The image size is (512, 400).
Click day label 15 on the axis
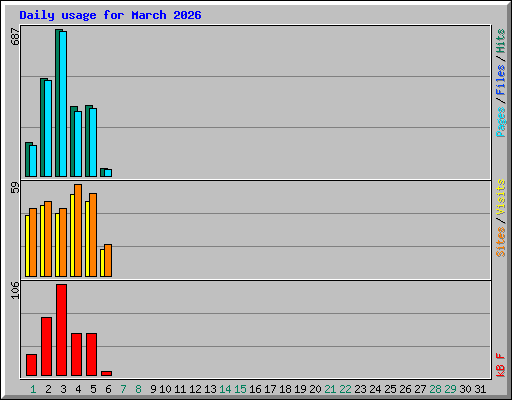[x=240, y=389]
